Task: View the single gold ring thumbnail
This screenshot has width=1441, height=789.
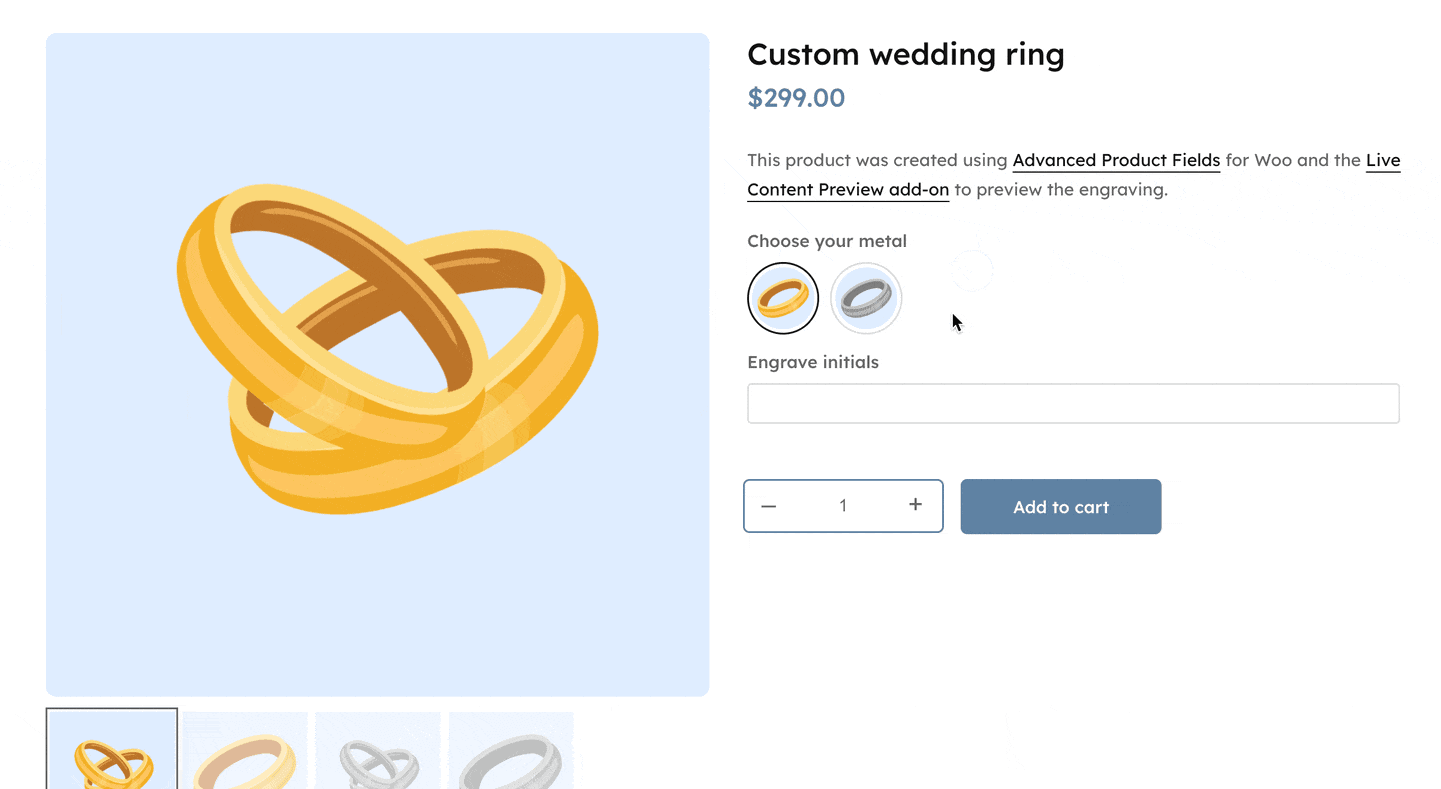Action: [x=245, y=752]
